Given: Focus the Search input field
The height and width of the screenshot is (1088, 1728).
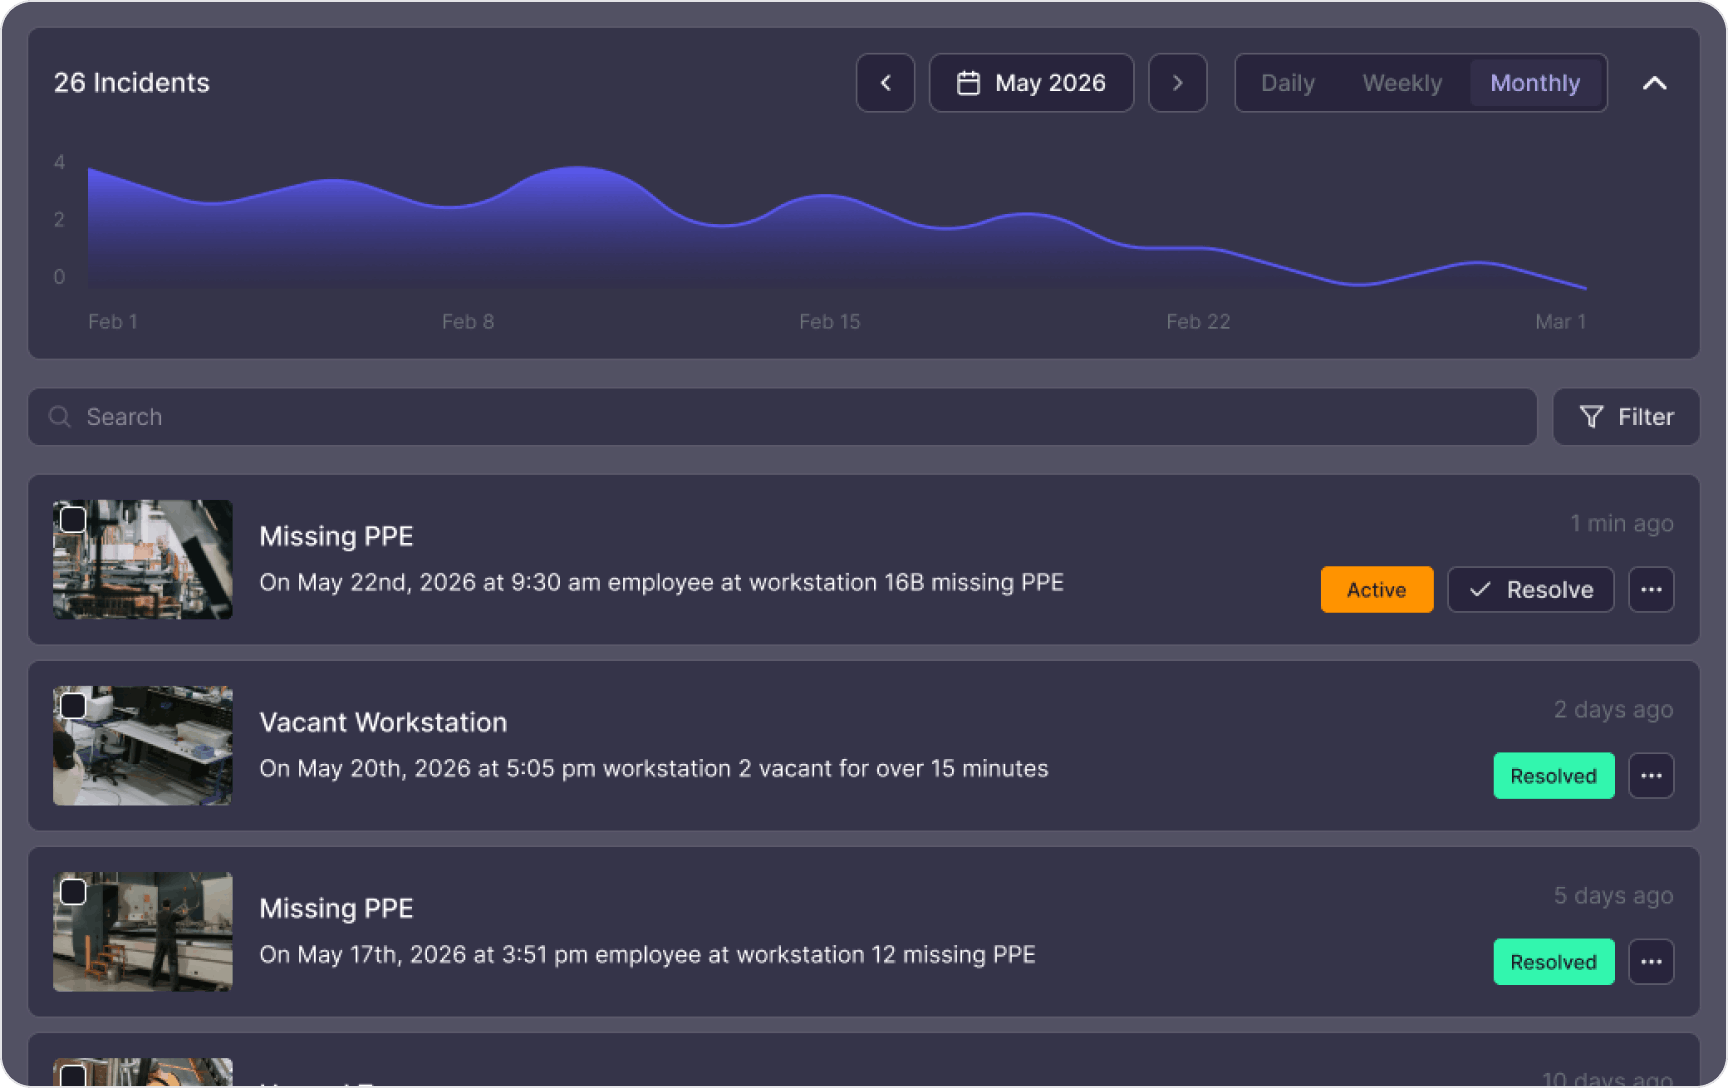Looking at the screenshot, I should [782, 417].
